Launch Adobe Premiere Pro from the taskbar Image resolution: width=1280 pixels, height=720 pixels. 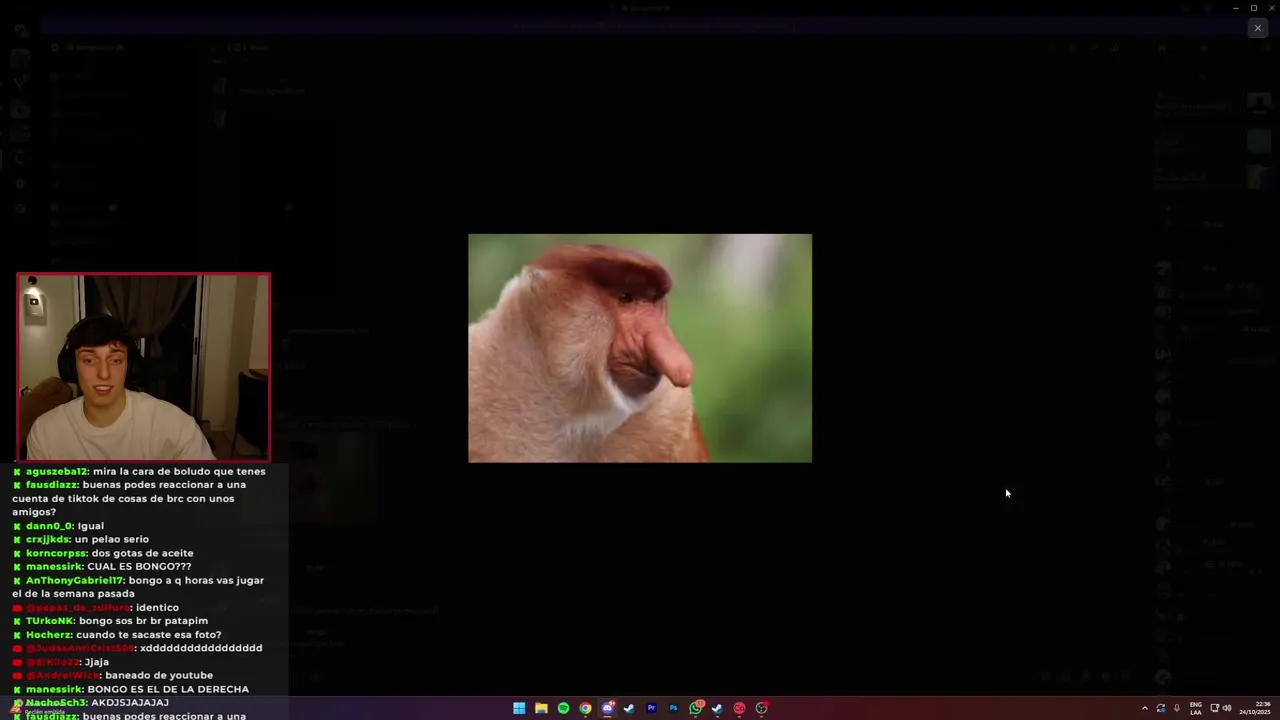[651, 708]
